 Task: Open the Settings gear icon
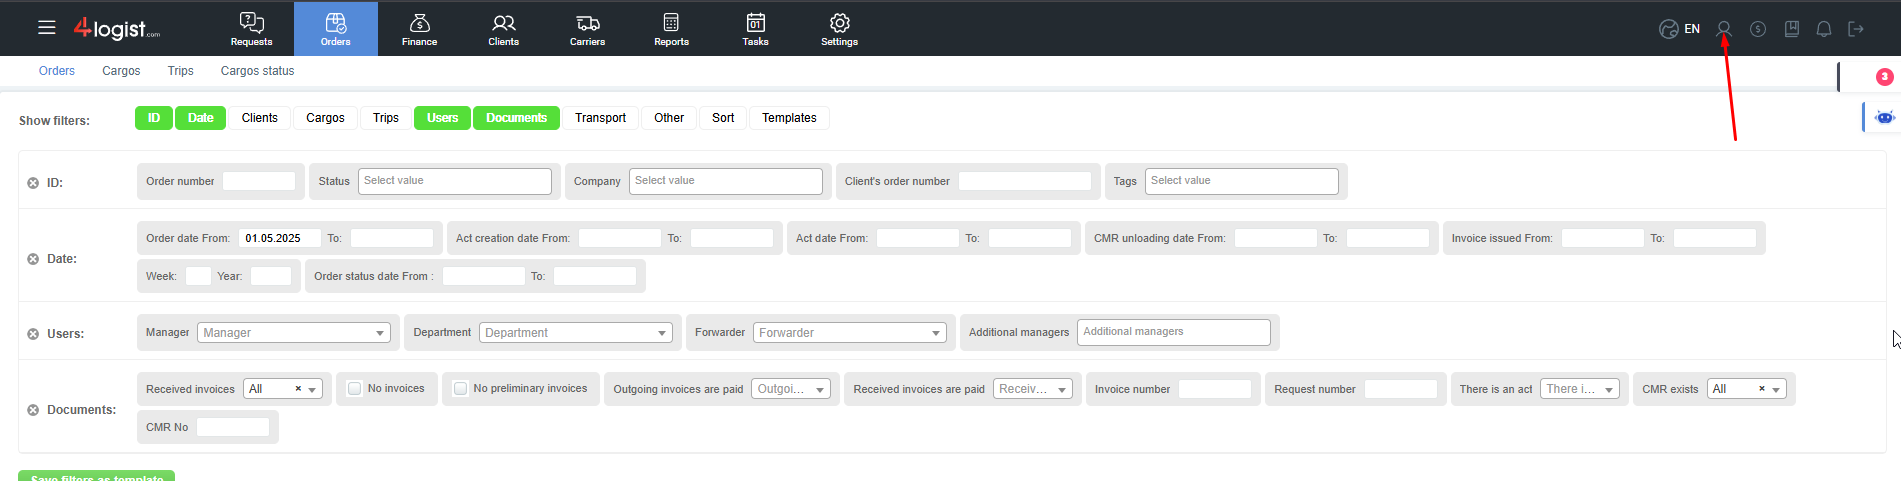[x=839, y=24]
